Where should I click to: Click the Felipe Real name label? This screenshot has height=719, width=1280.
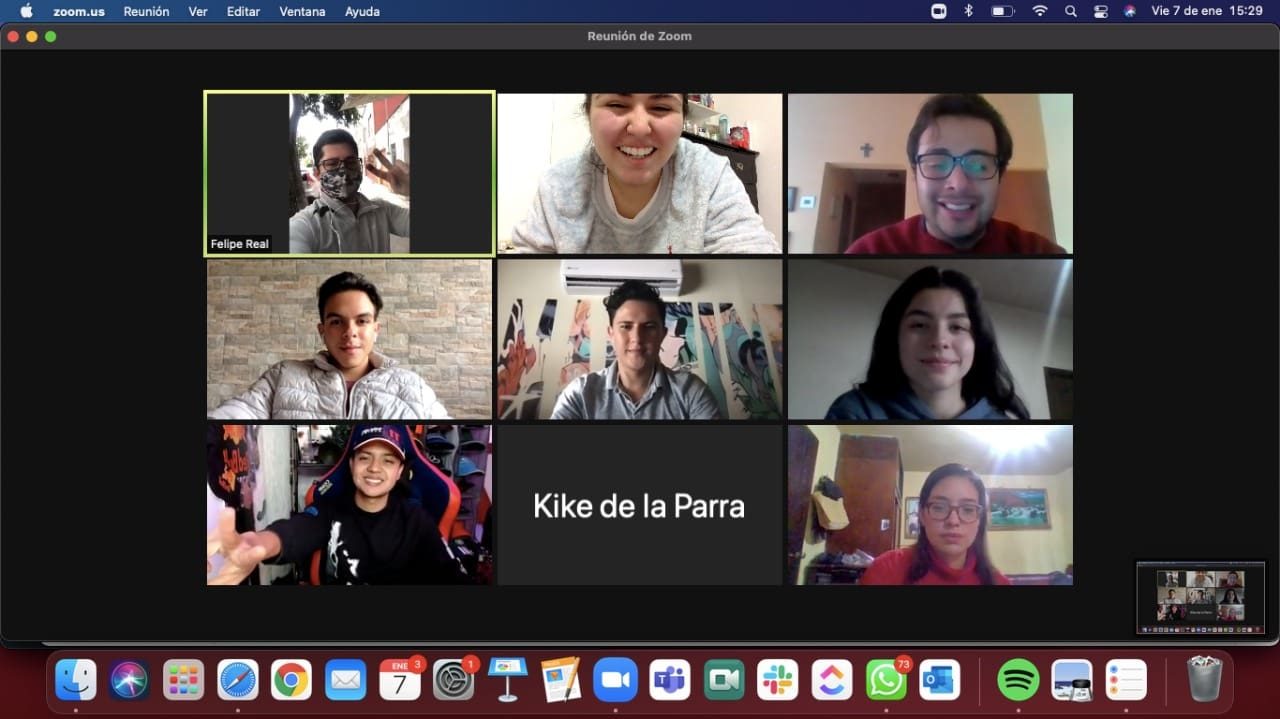pos(239,244)
